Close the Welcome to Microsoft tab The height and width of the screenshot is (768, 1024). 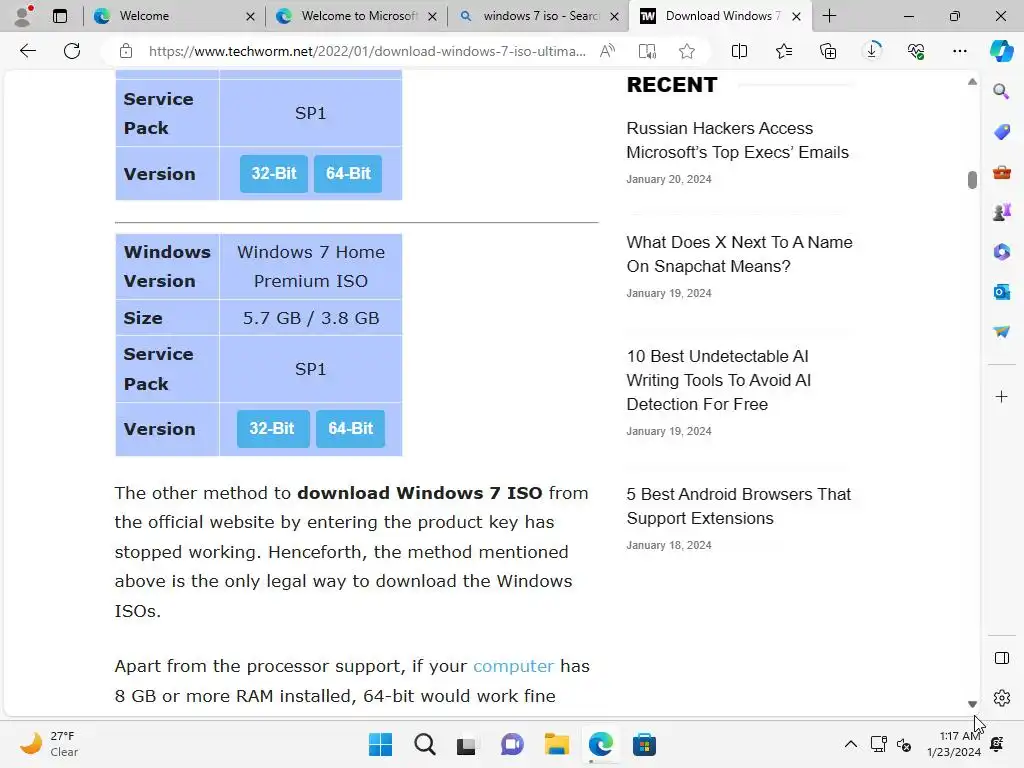432,16
